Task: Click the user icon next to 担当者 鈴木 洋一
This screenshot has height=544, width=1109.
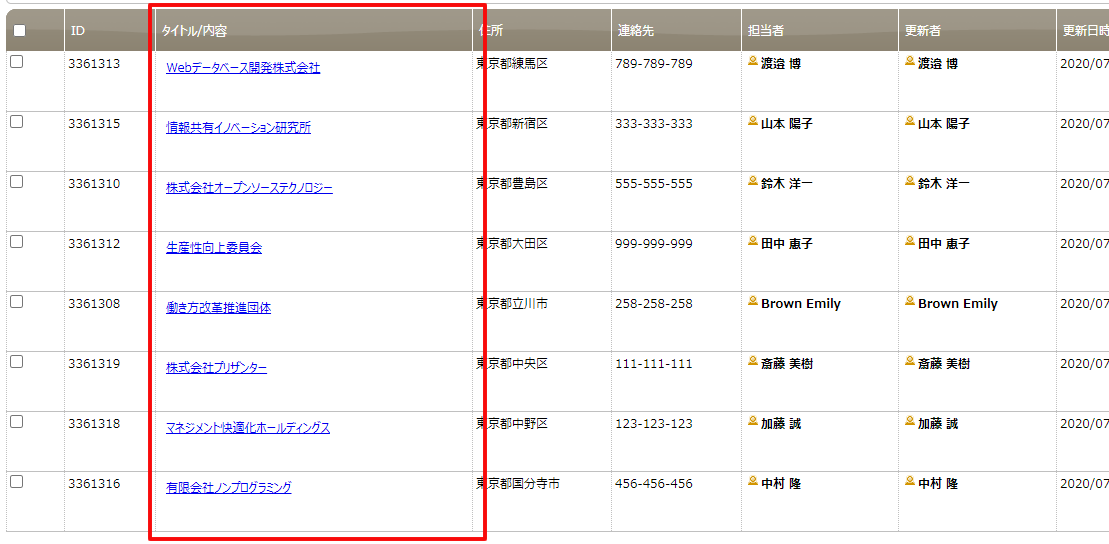Action: coord(753,182)
